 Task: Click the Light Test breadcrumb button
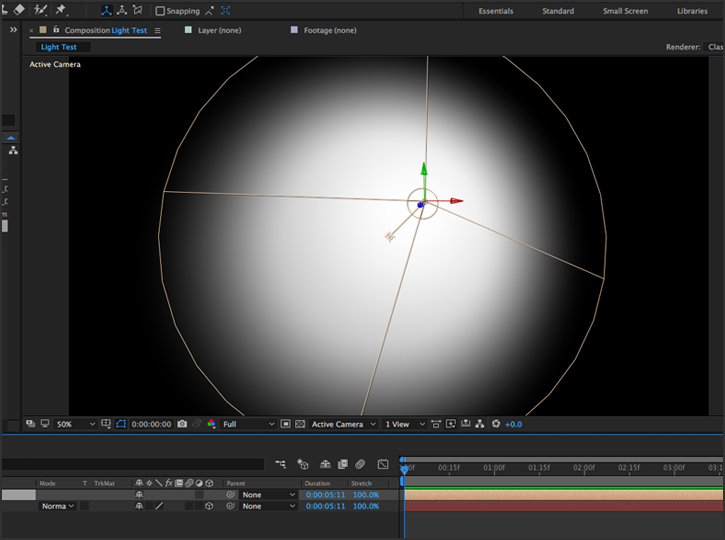tap(59, 47)
